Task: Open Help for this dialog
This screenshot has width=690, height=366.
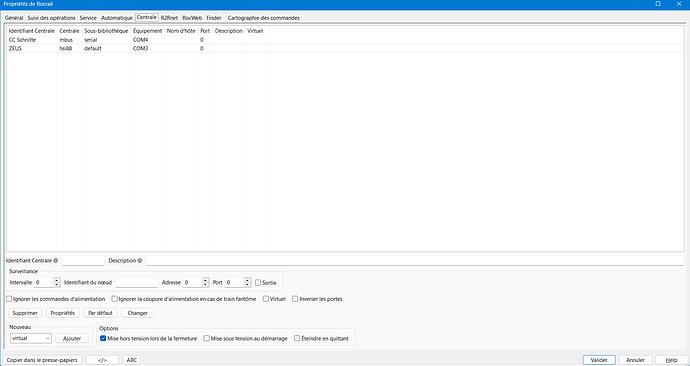Action: click(x=672, y=360)
